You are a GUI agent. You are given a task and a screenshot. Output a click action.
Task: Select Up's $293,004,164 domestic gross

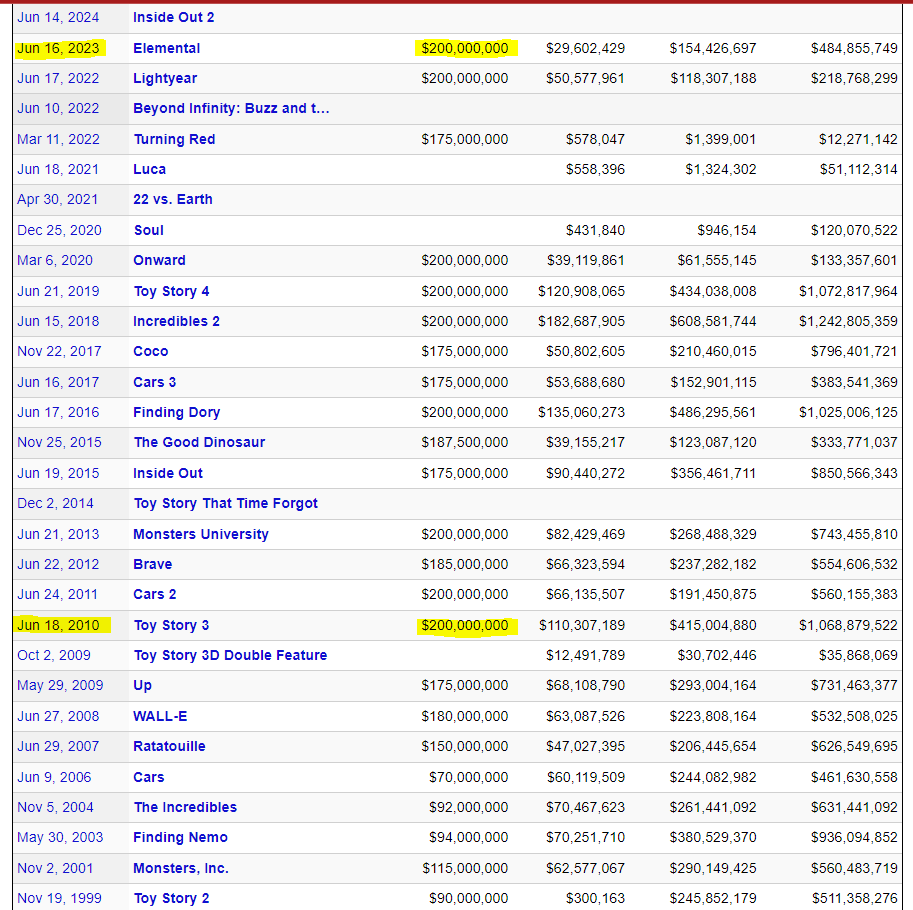click(713, 686)
